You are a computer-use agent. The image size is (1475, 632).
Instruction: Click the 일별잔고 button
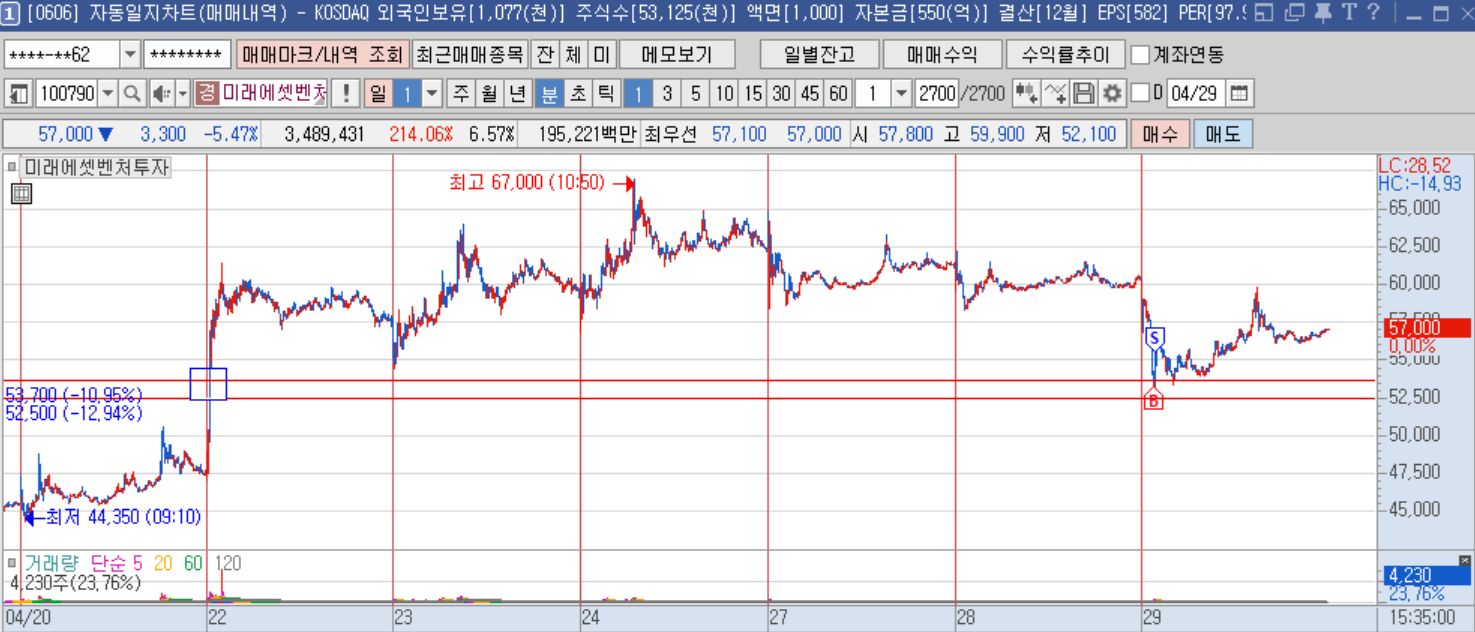[819, 54]
